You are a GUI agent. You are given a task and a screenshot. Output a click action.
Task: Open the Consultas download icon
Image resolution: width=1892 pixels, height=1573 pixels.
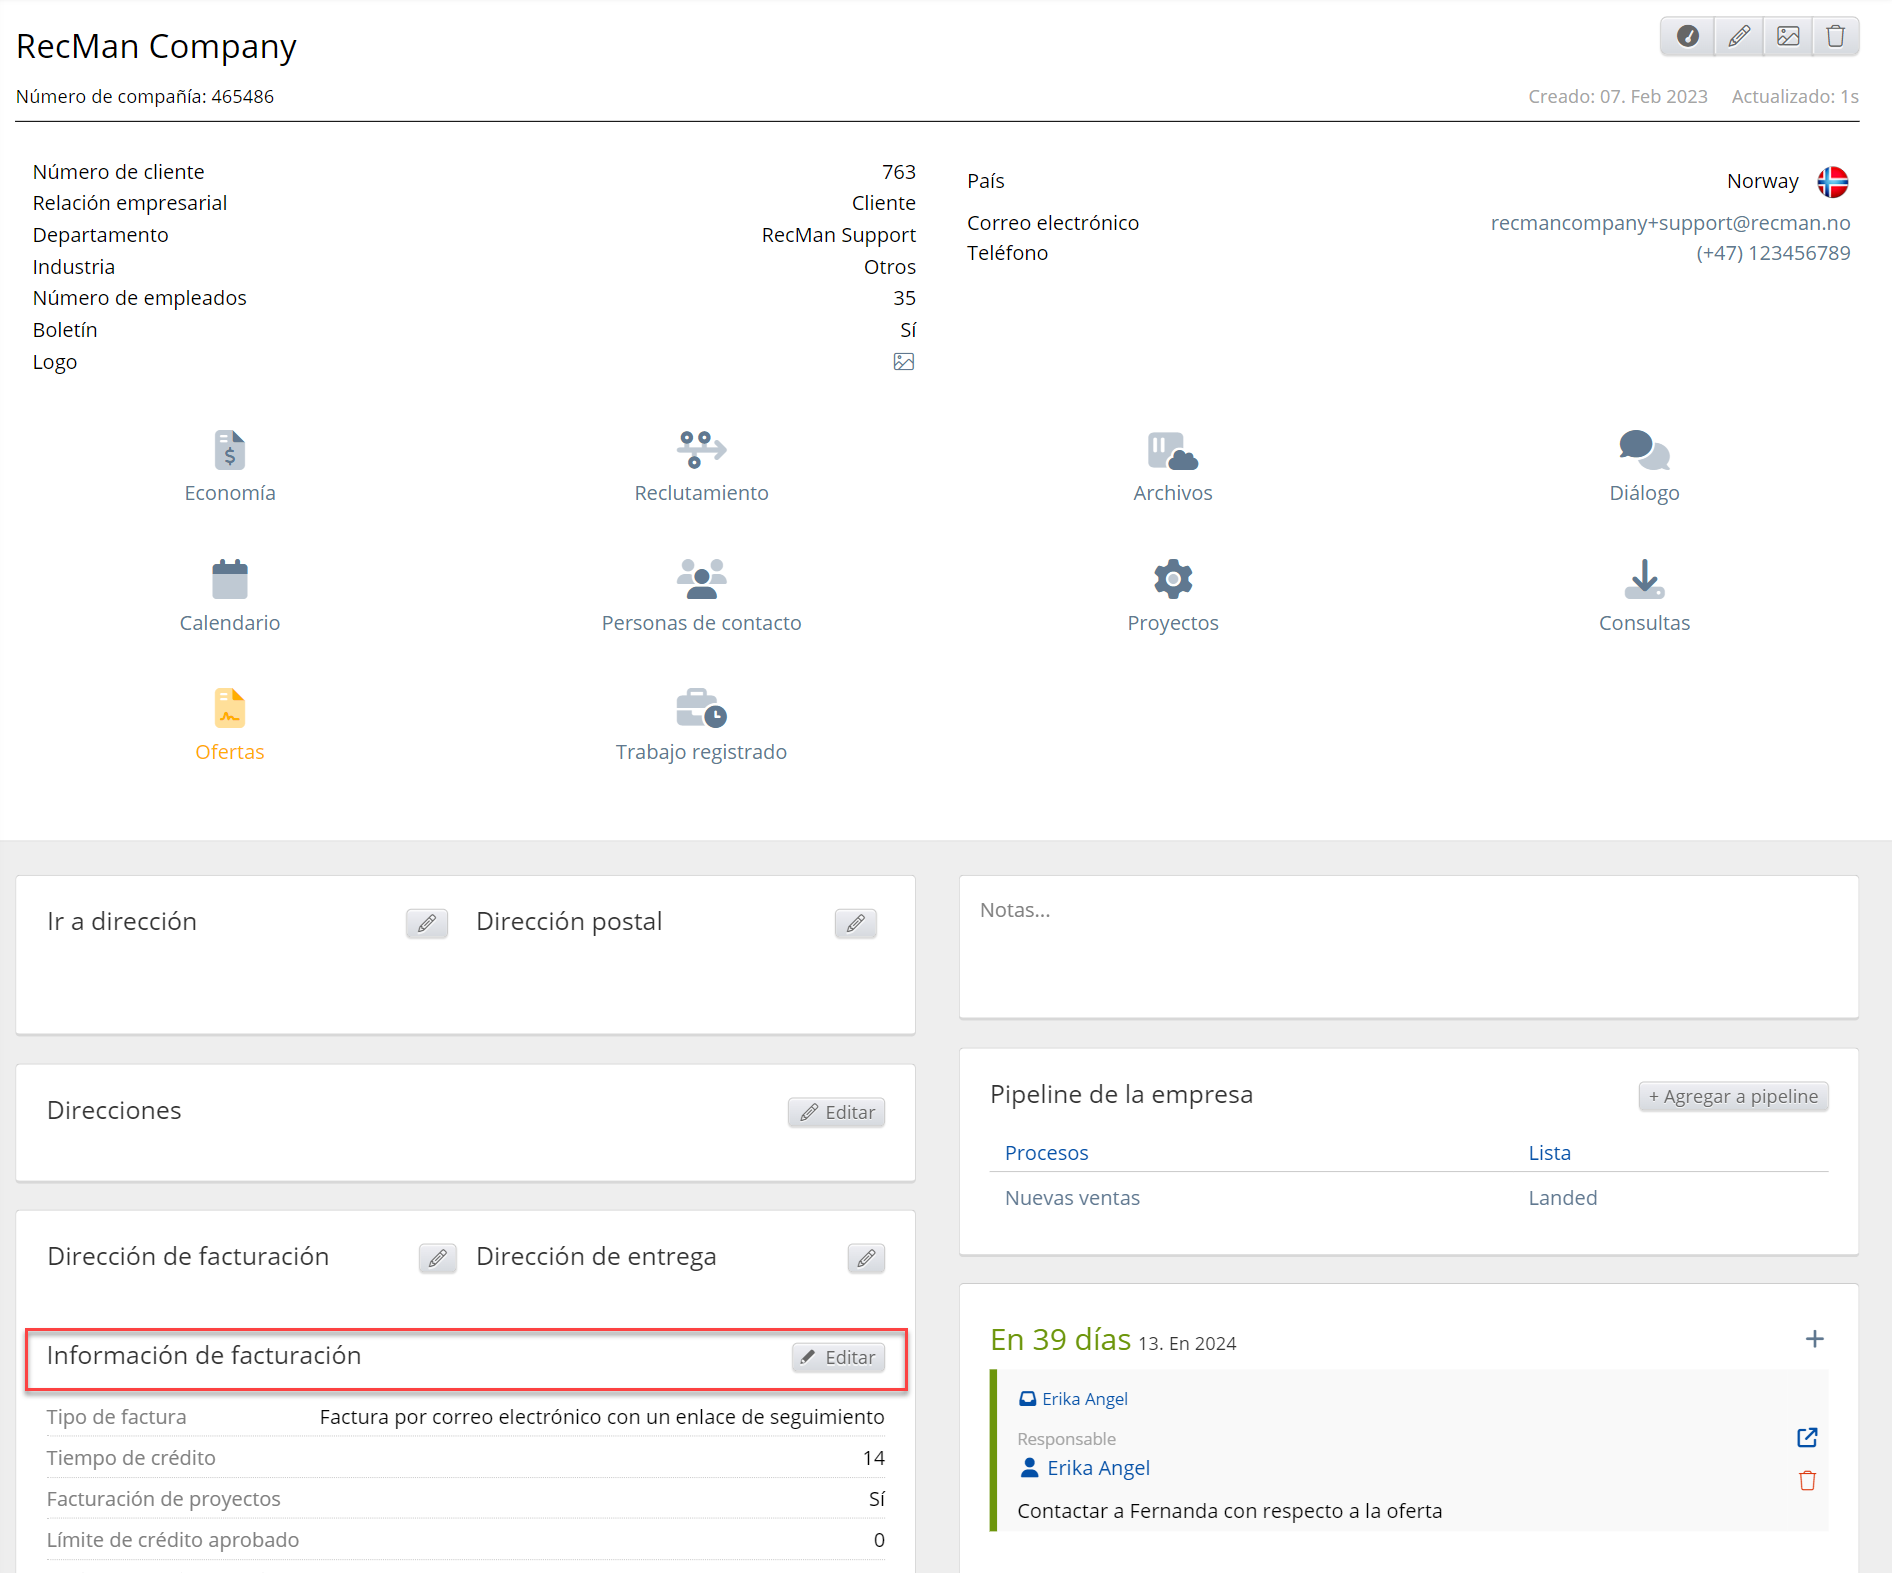(x=1643, y=580)
